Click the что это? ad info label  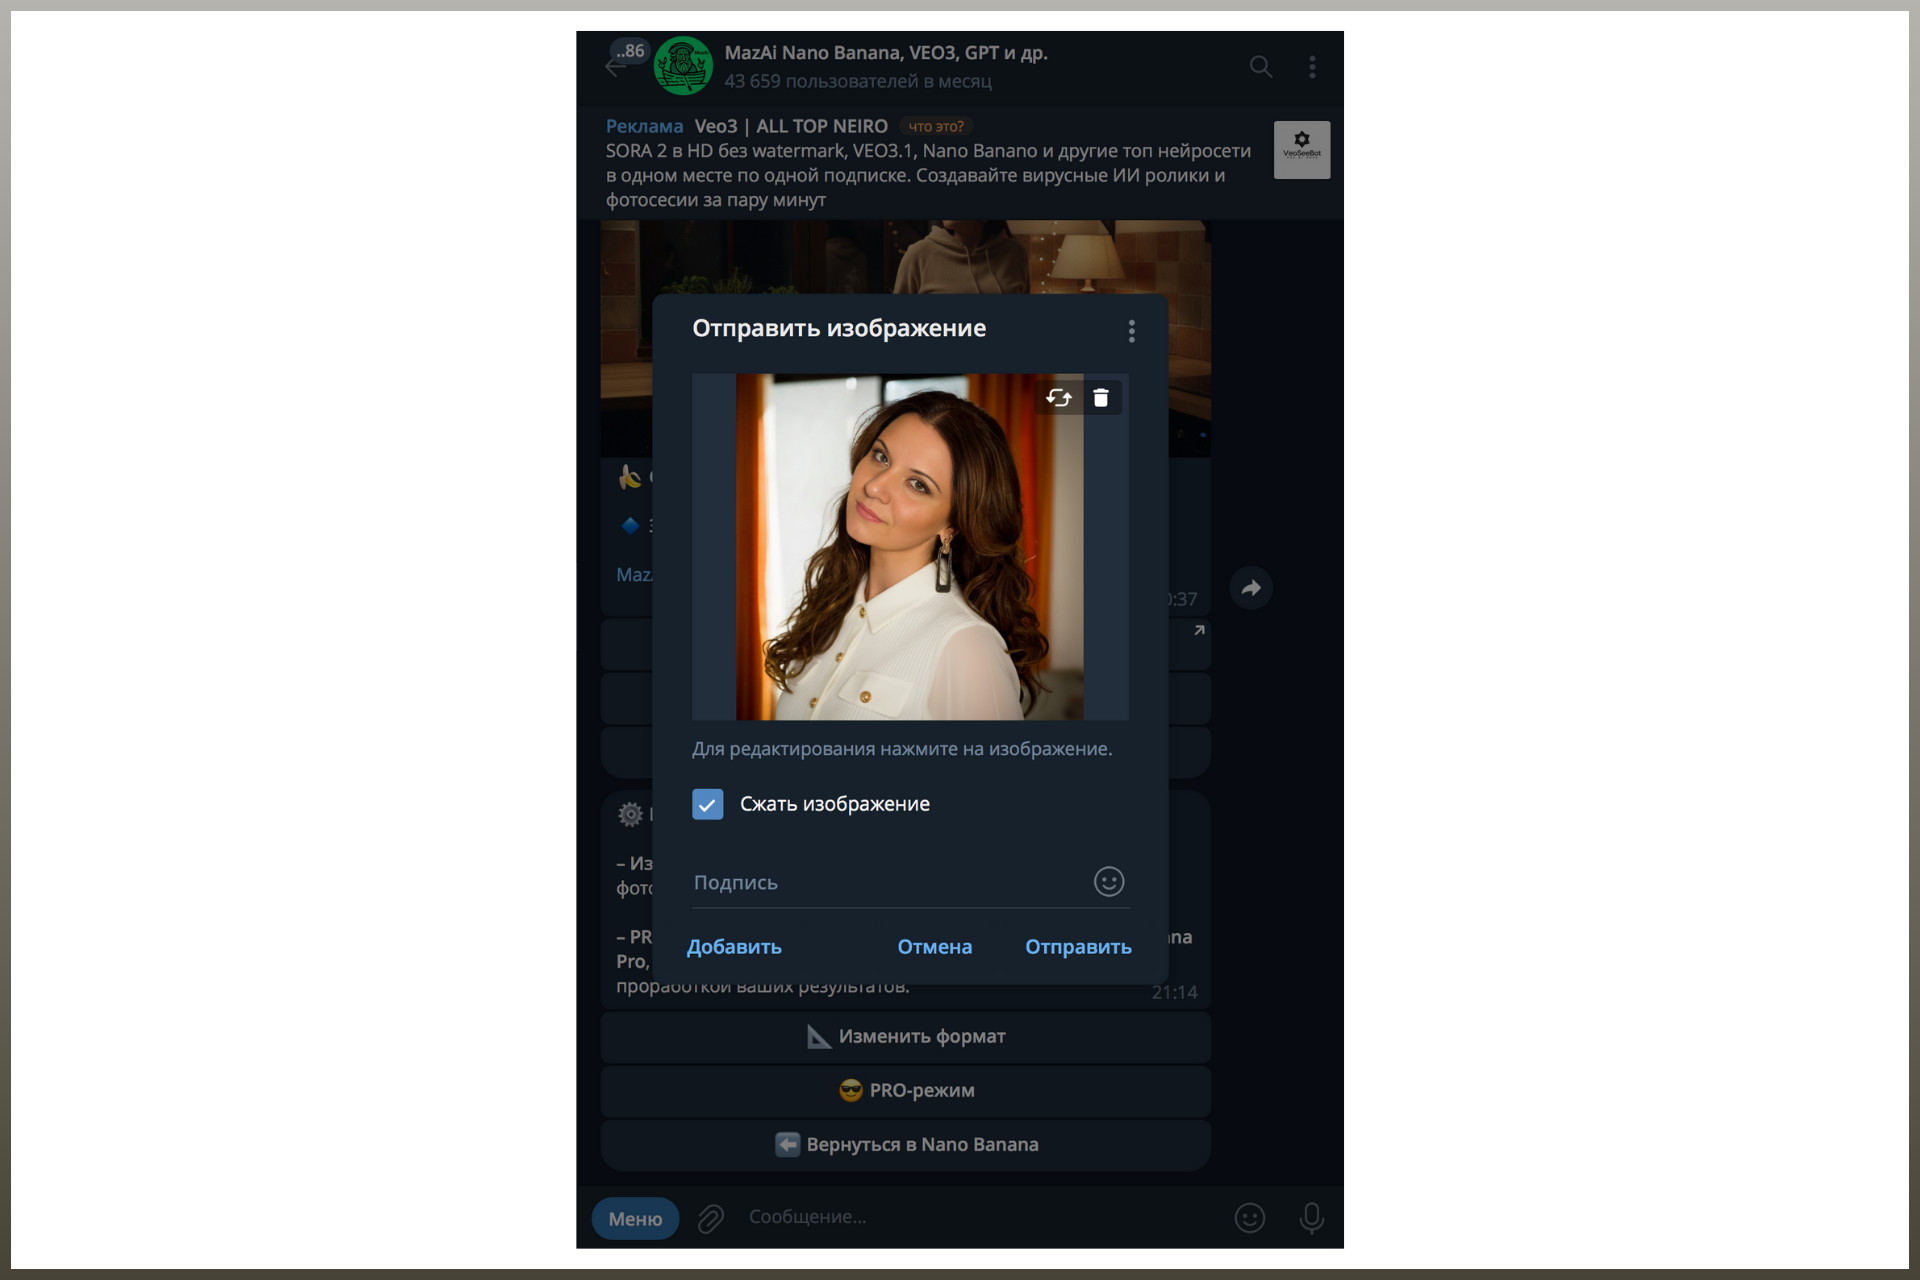(x=935, y=126)
